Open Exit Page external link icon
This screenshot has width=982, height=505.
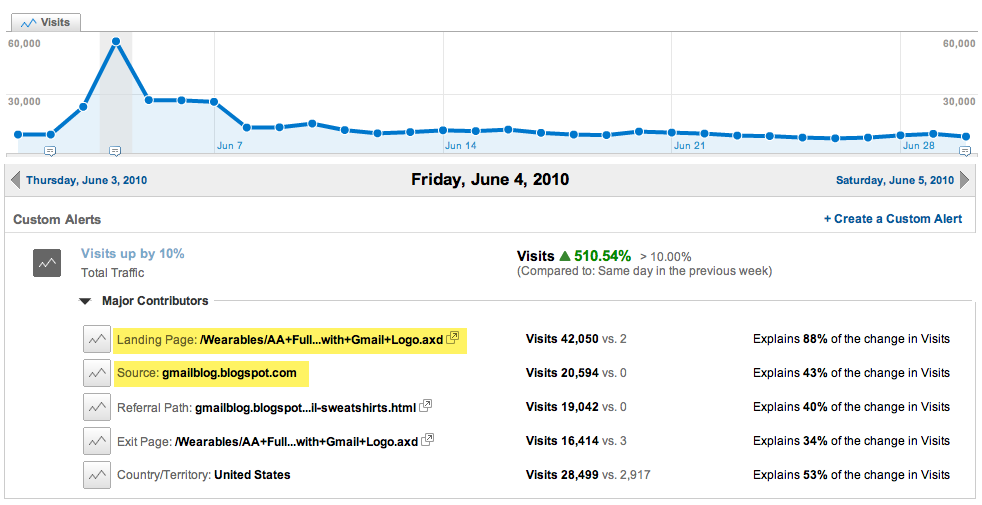pyautogui.click(x=427, y=440)
